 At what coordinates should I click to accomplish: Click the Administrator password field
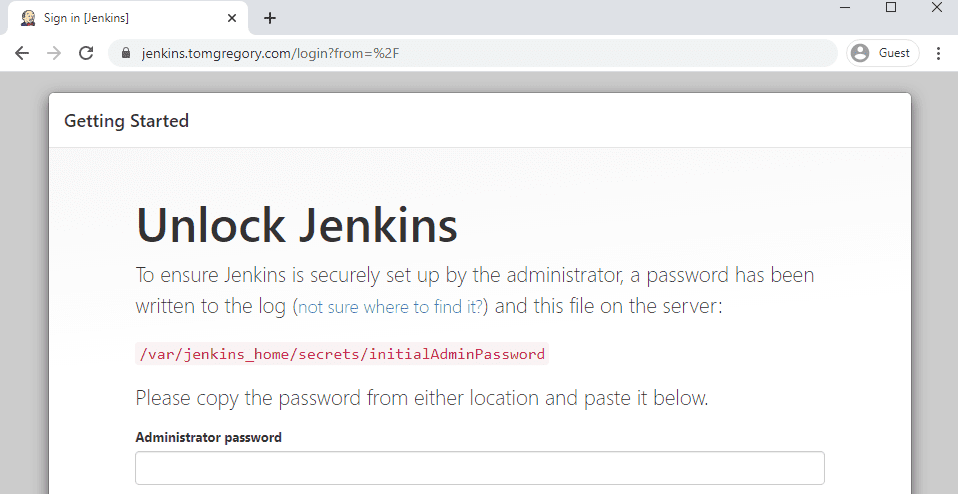click(479, 468)
